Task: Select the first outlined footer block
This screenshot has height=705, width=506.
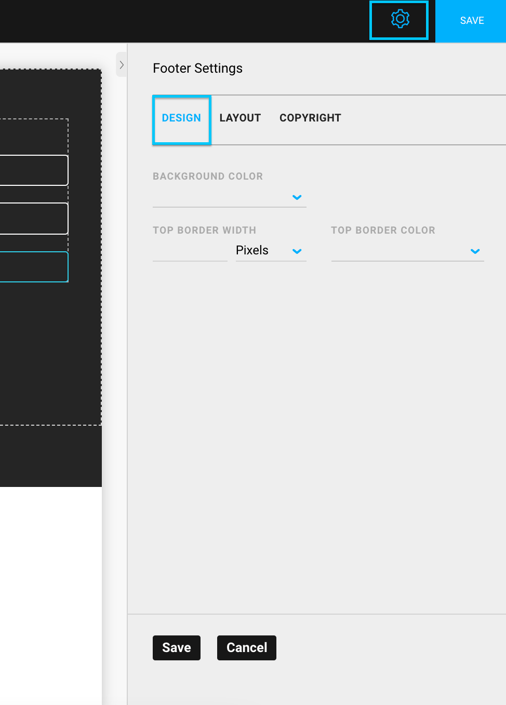Action: (34, 170)
